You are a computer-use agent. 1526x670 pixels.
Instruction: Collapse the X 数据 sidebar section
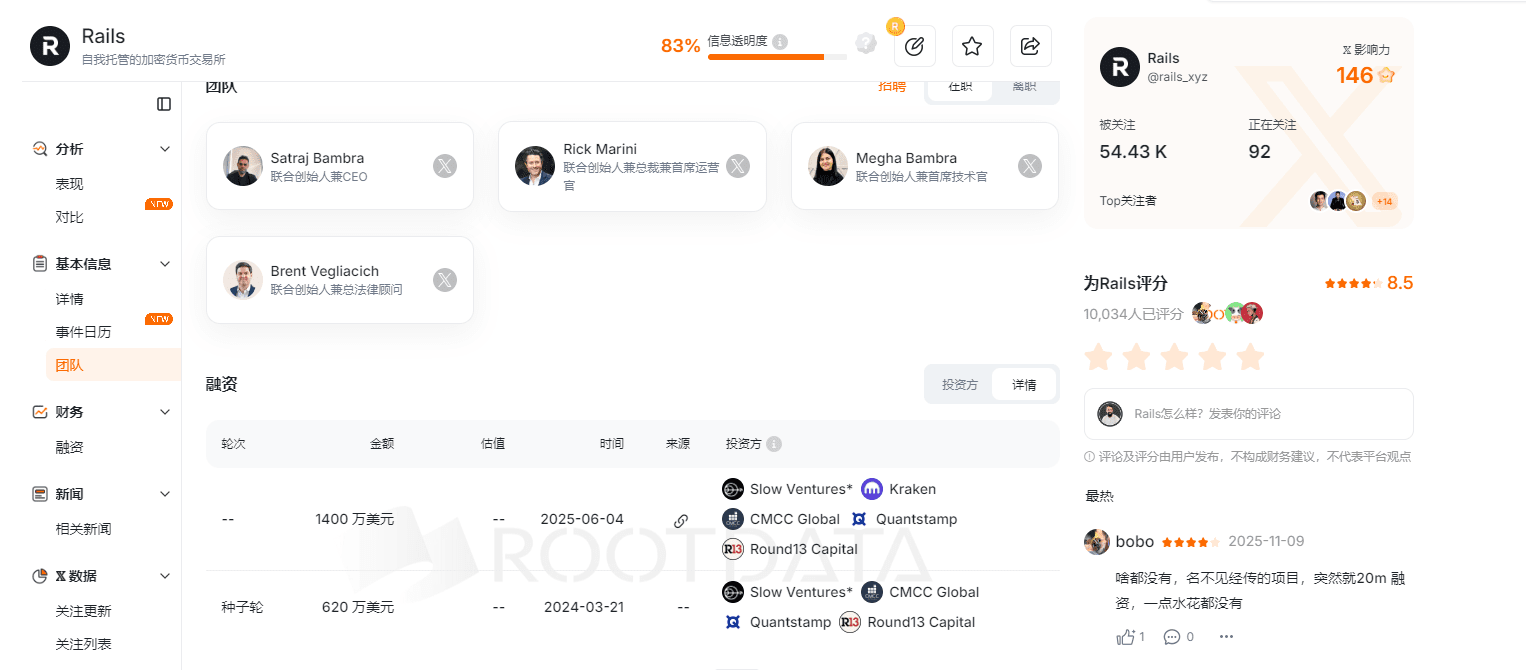point(165,576)
